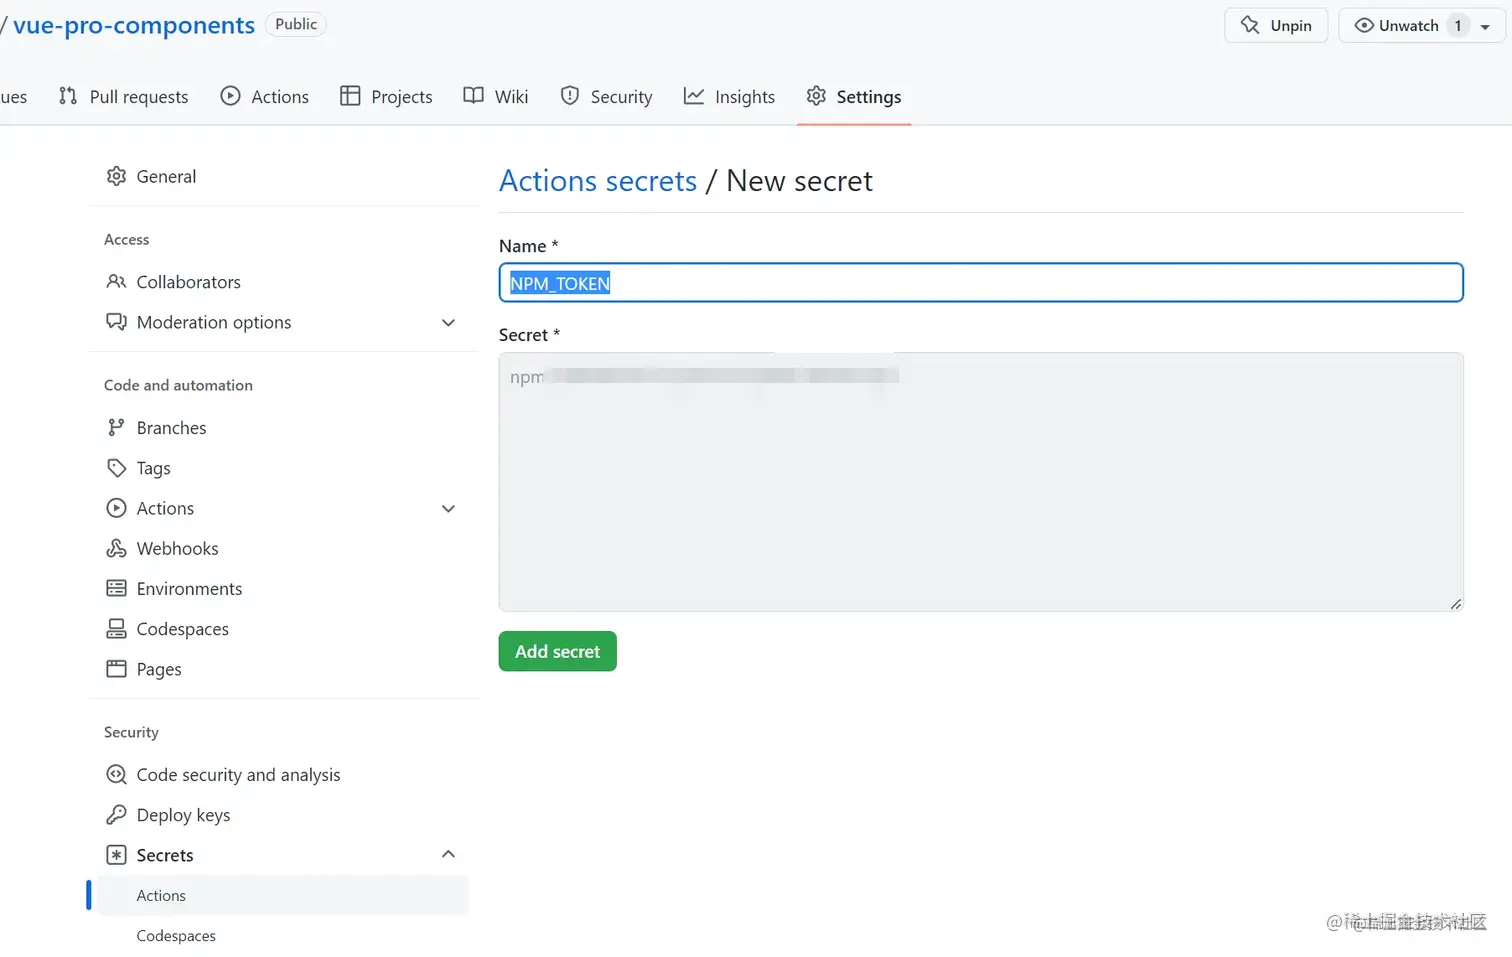This screenshot has height=957, width=1512.
Task: Click the Webhooks icon
Action: pos(117,548)
